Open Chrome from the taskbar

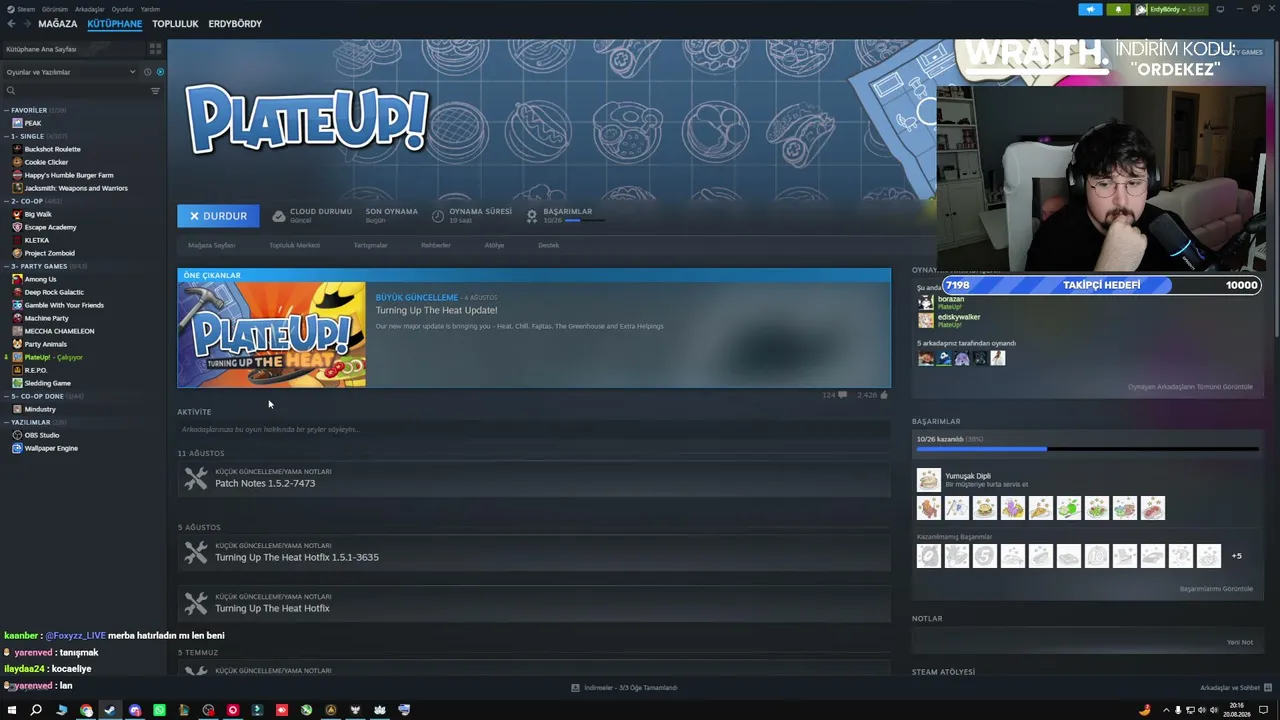(86, 710)
